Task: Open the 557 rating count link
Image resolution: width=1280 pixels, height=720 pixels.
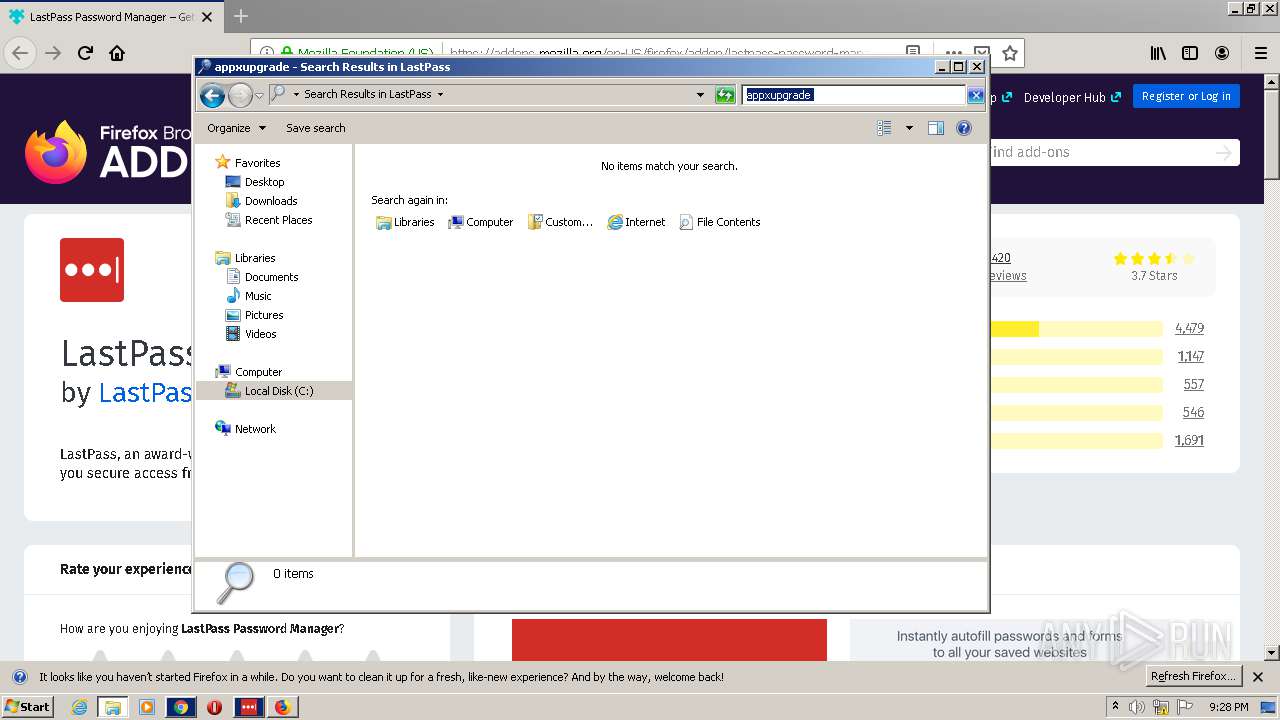Action: tap(1193, 384)
